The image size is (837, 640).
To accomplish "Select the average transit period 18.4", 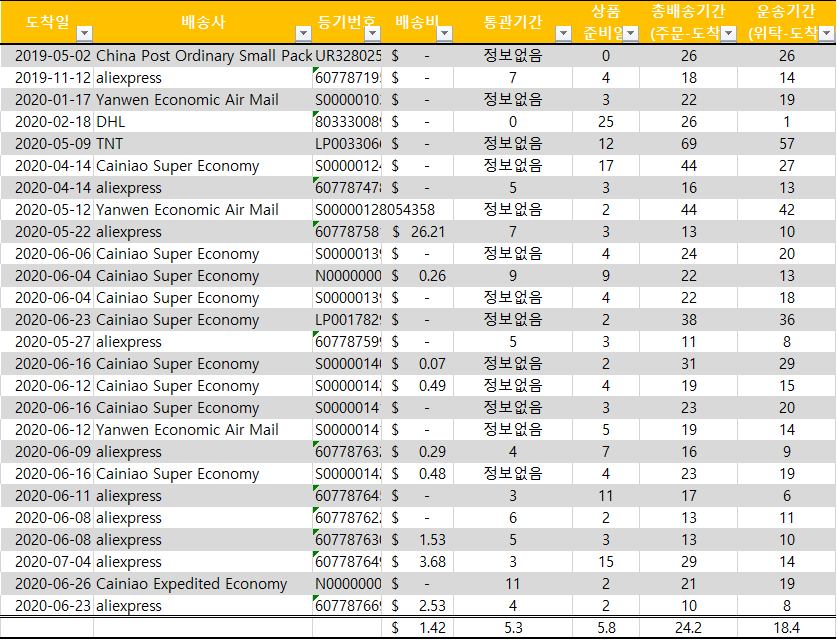I will [x=787, y=628].
